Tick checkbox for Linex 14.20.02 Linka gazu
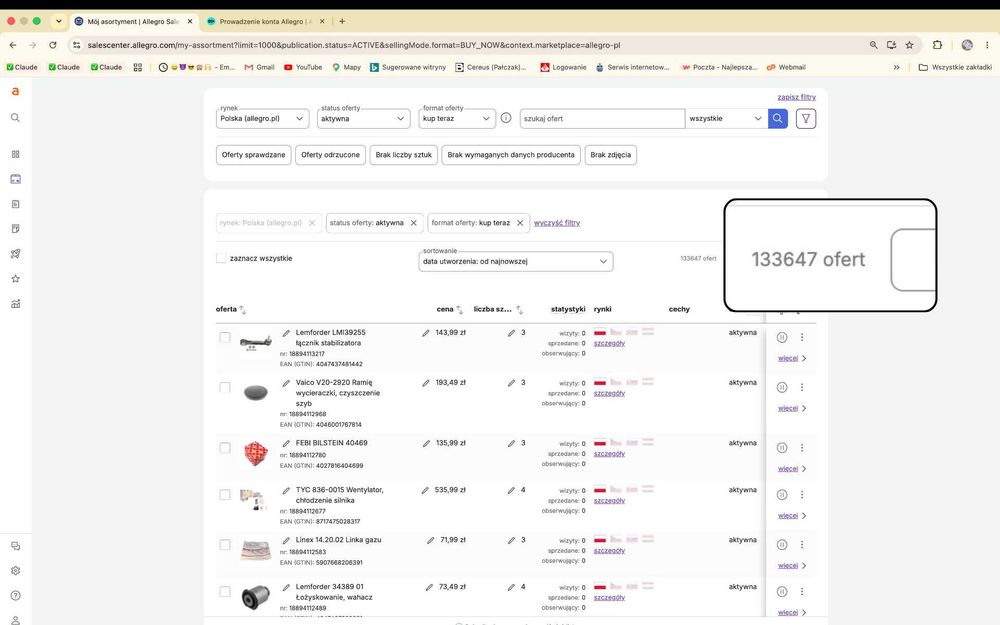 pos(224,545)
